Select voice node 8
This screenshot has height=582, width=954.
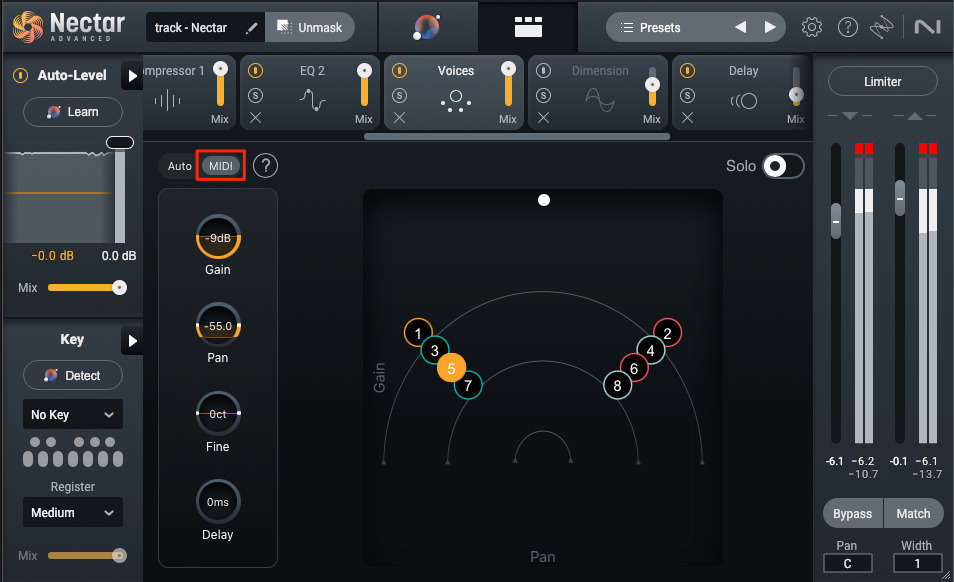(618, 386)
